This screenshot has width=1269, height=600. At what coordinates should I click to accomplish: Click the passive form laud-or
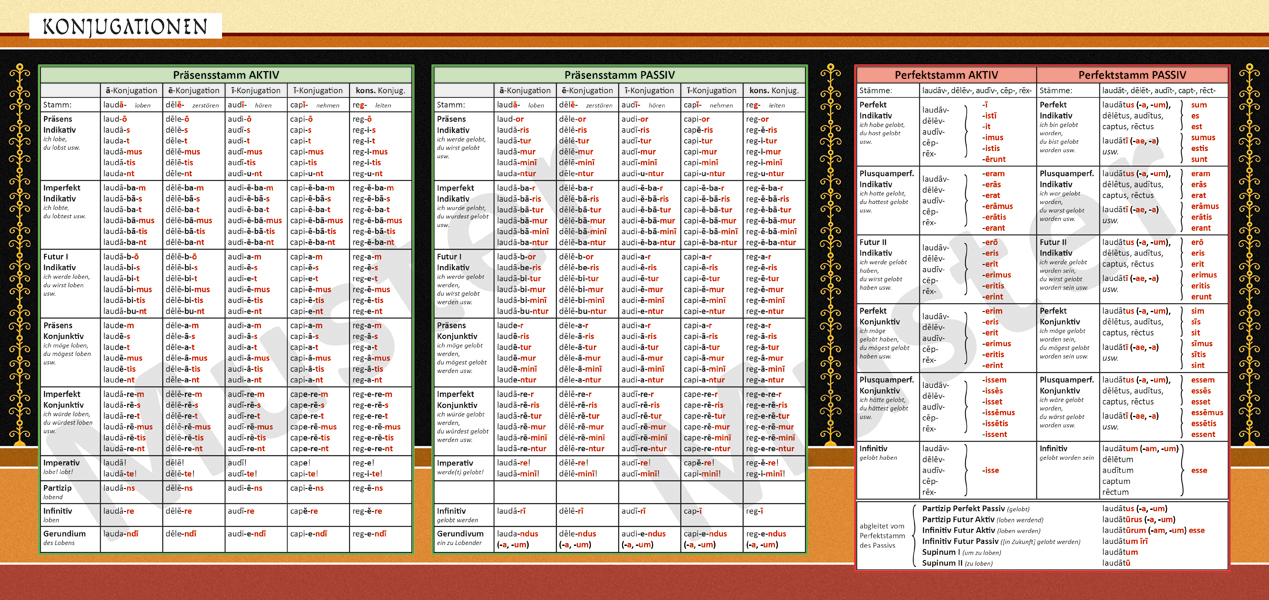(x=511, y=120)
